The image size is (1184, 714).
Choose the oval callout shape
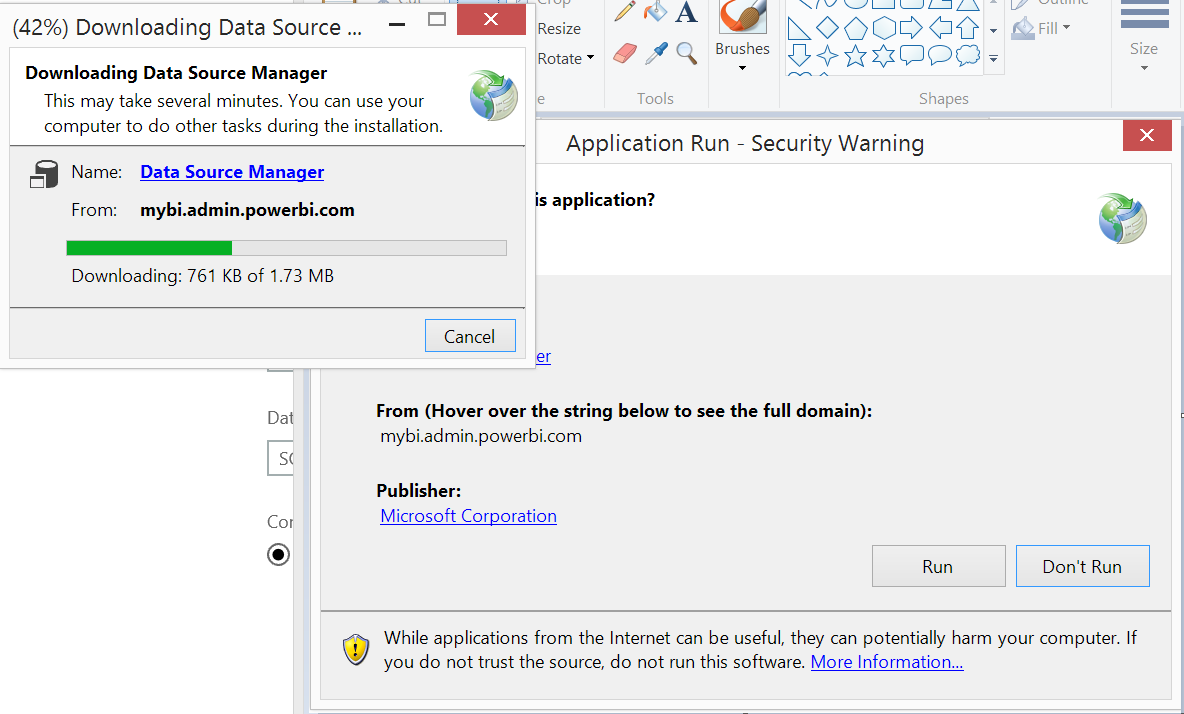coord(940,55)
